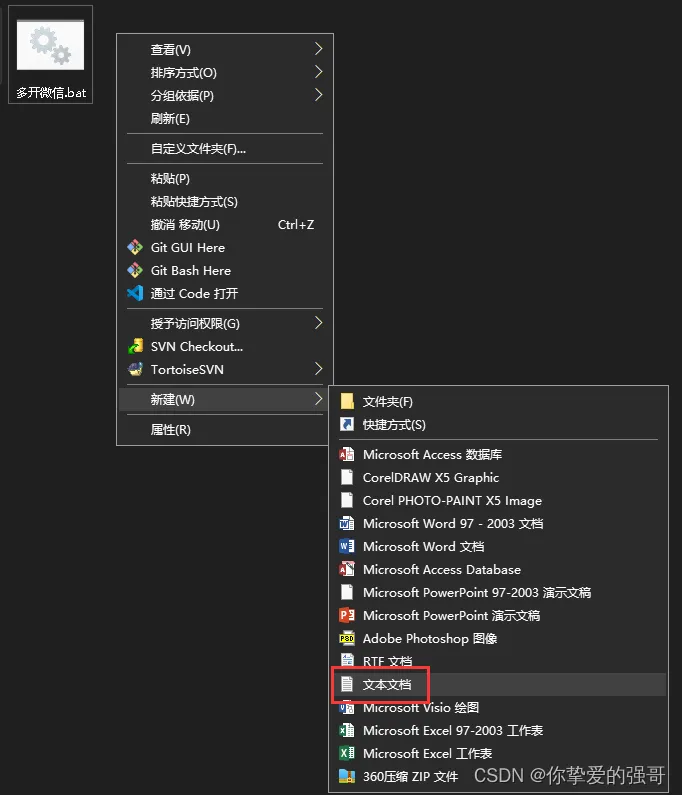This screenshot has width=682, height=795.
Task: Click the Git Bash Here icon
Action: click(135, 270)
